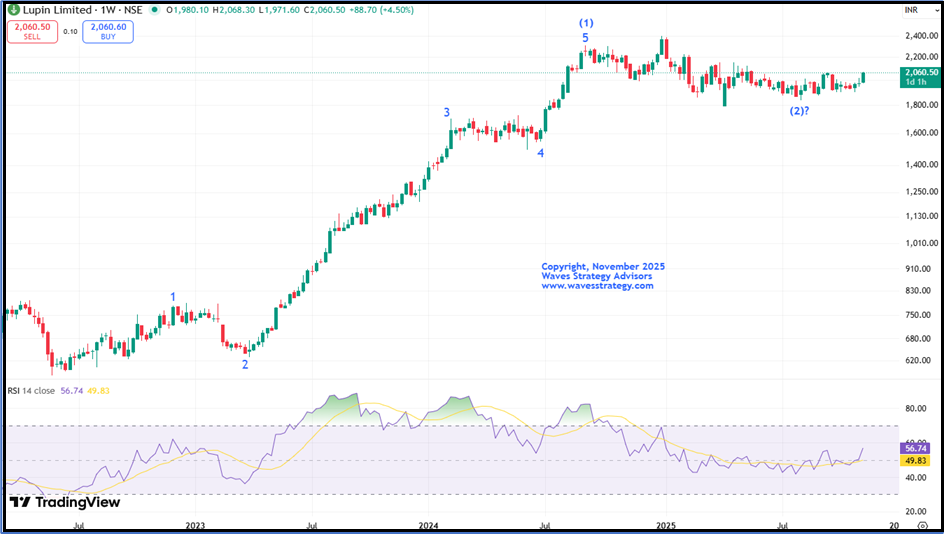Click the purple 56.74 value in RSI legend
The image size is (944, 534).
71,391
